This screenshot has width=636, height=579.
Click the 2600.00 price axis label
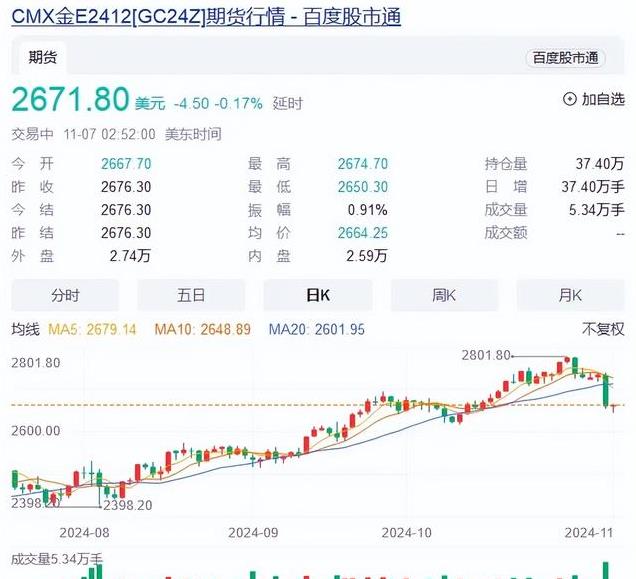coord(36,430)
